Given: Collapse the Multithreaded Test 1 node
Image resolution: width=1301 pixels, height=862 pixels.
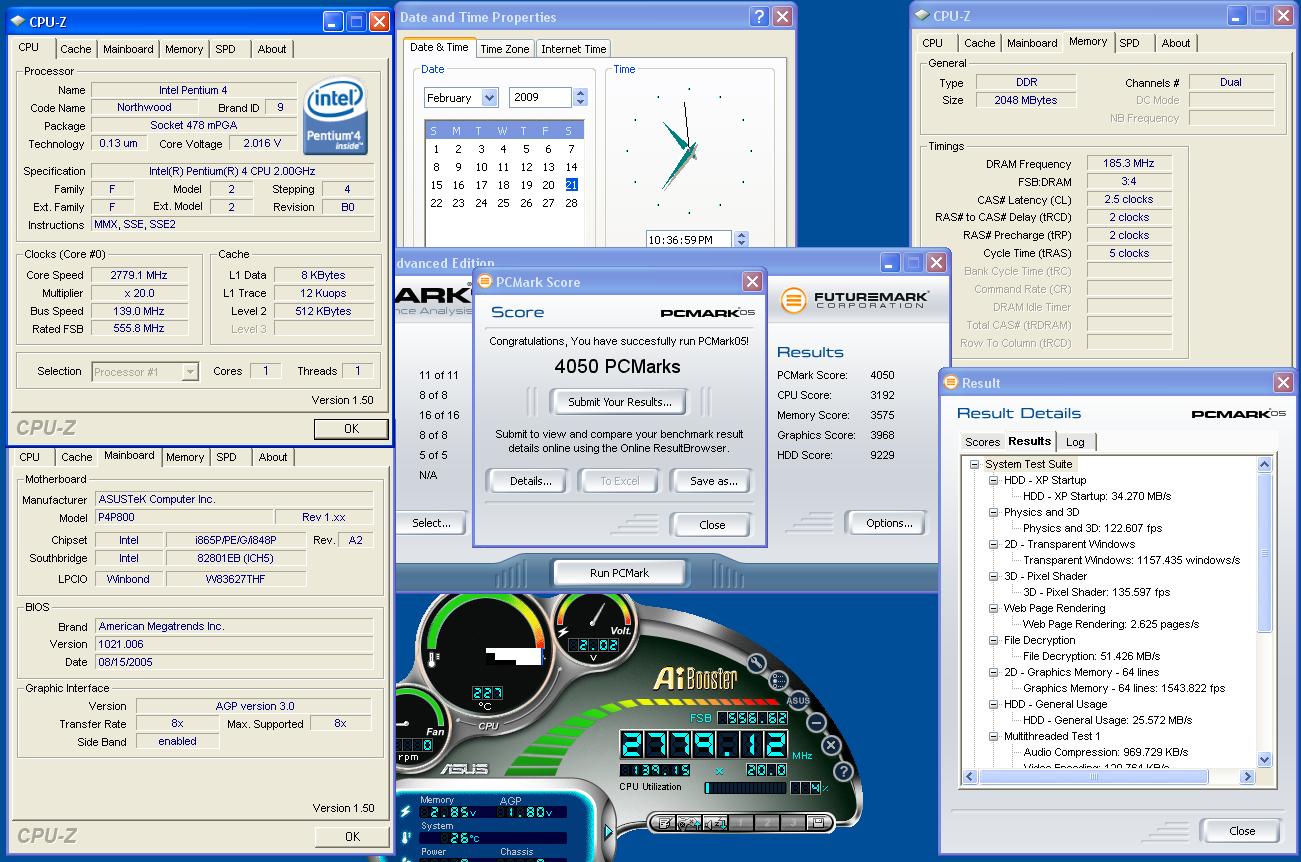Looking at the screenshot, I should coord(994,736).
